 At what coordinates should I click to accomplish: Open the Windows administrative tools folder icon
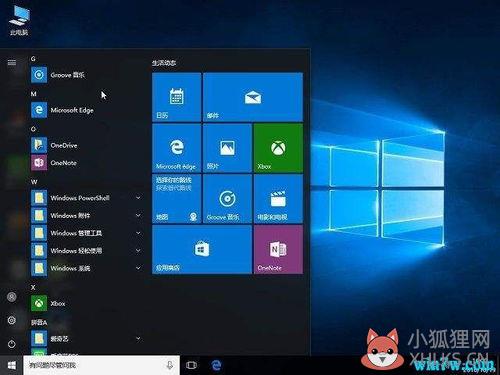click(39, 233)
